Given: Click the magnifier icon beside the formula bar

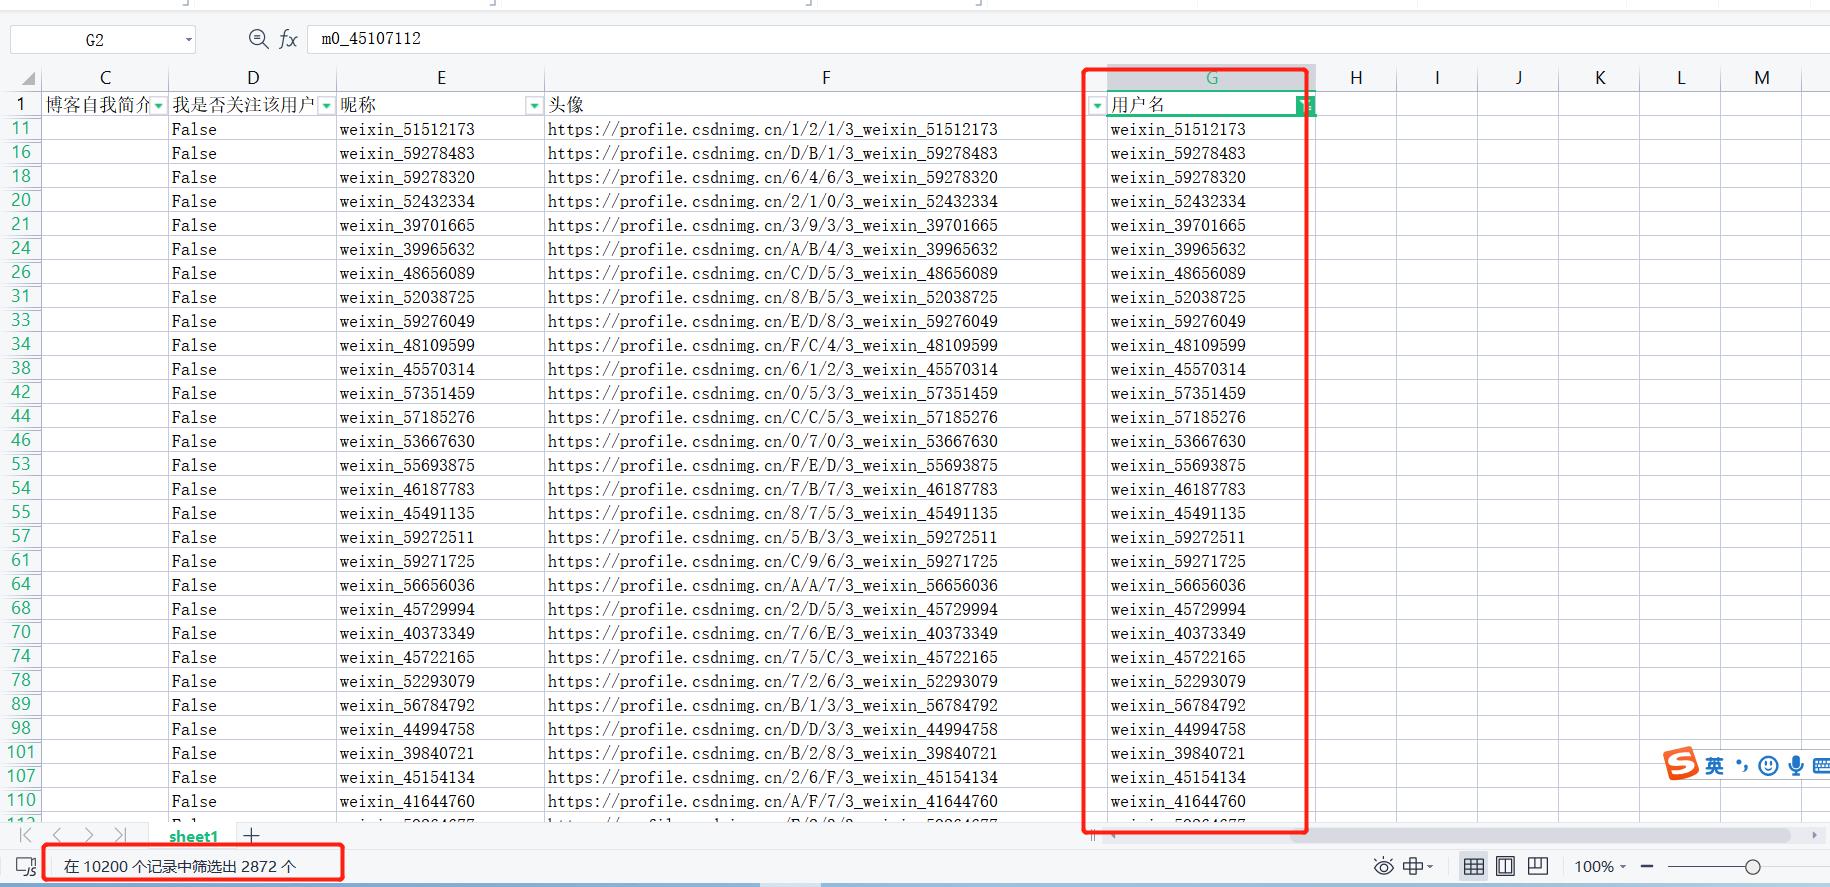Looking at the screenshot, I should pyautogui.click(x=258, y=38).
